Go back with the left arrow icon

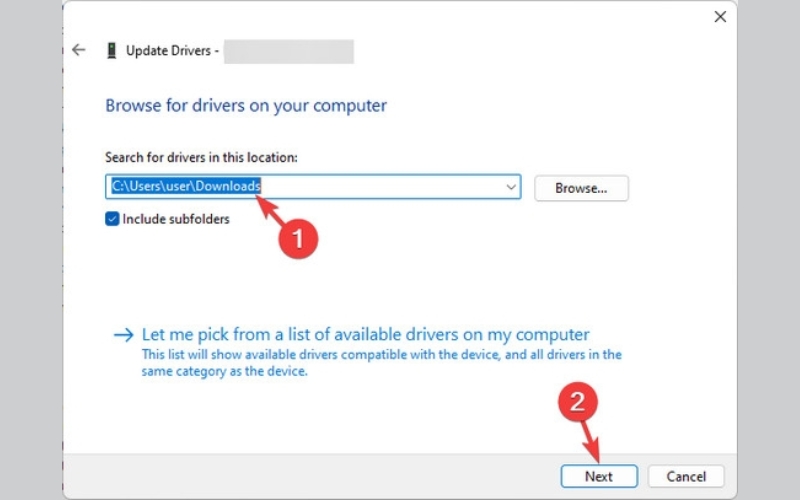[79, 49]
